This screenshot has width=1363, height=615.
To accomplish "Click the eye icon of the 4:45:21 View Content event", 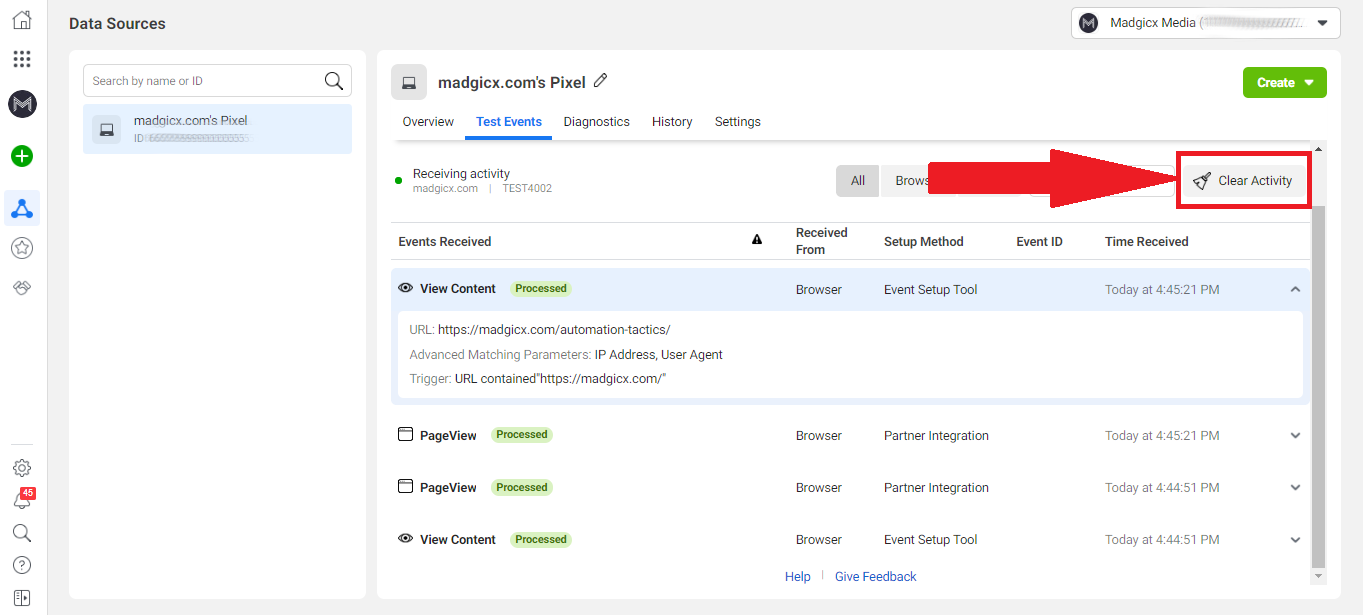I will coord(406,288).
